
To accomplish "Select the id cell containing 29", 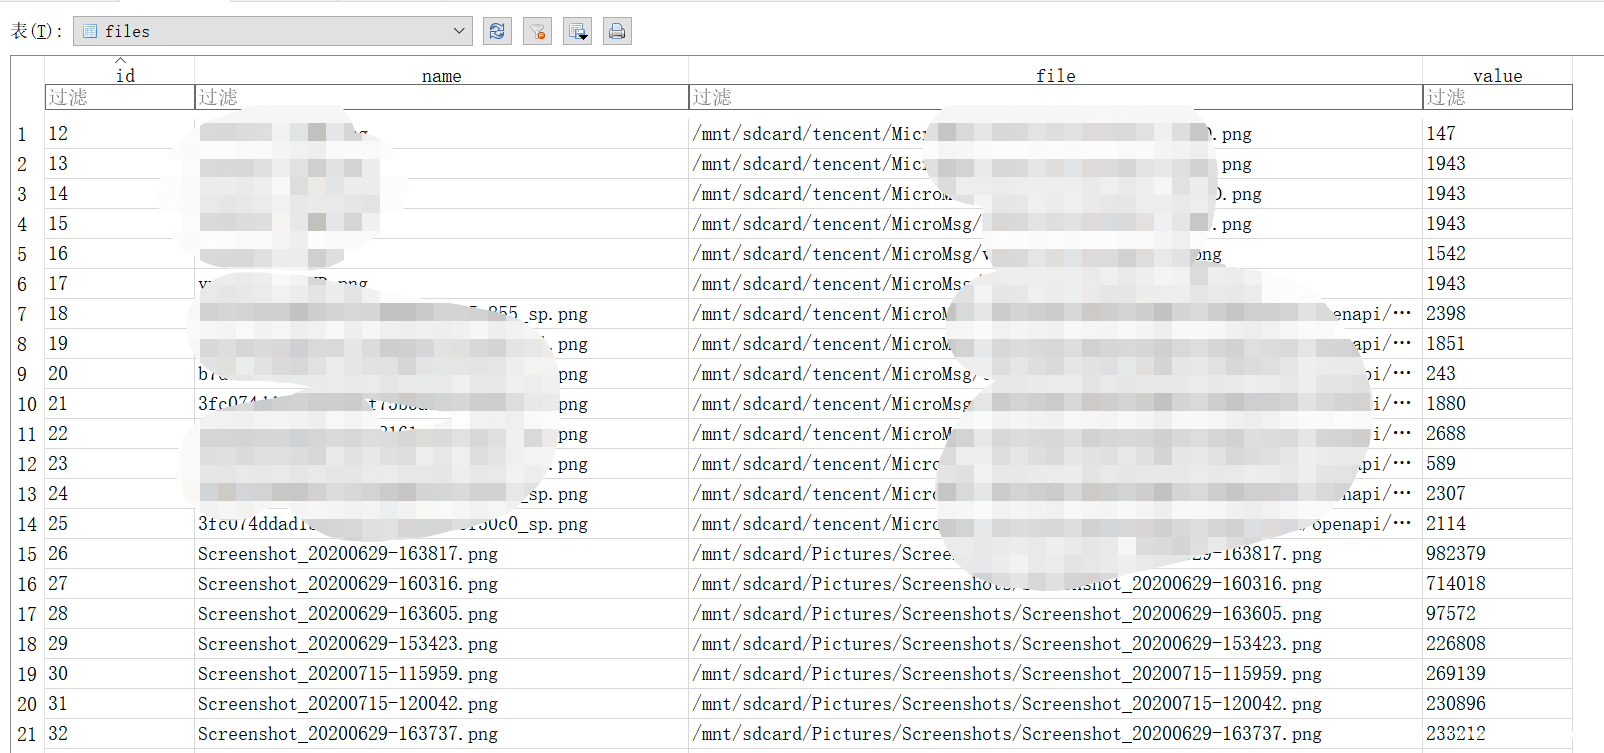I will (120, 644).
